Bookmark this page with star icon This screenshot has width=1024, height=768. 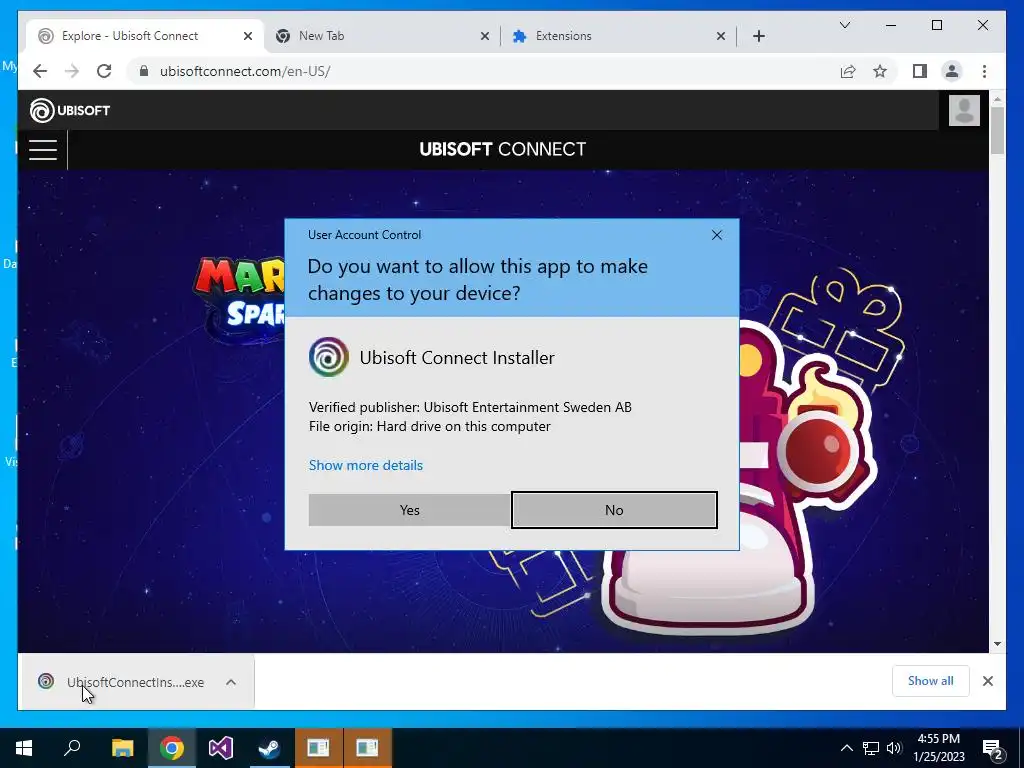880,71
